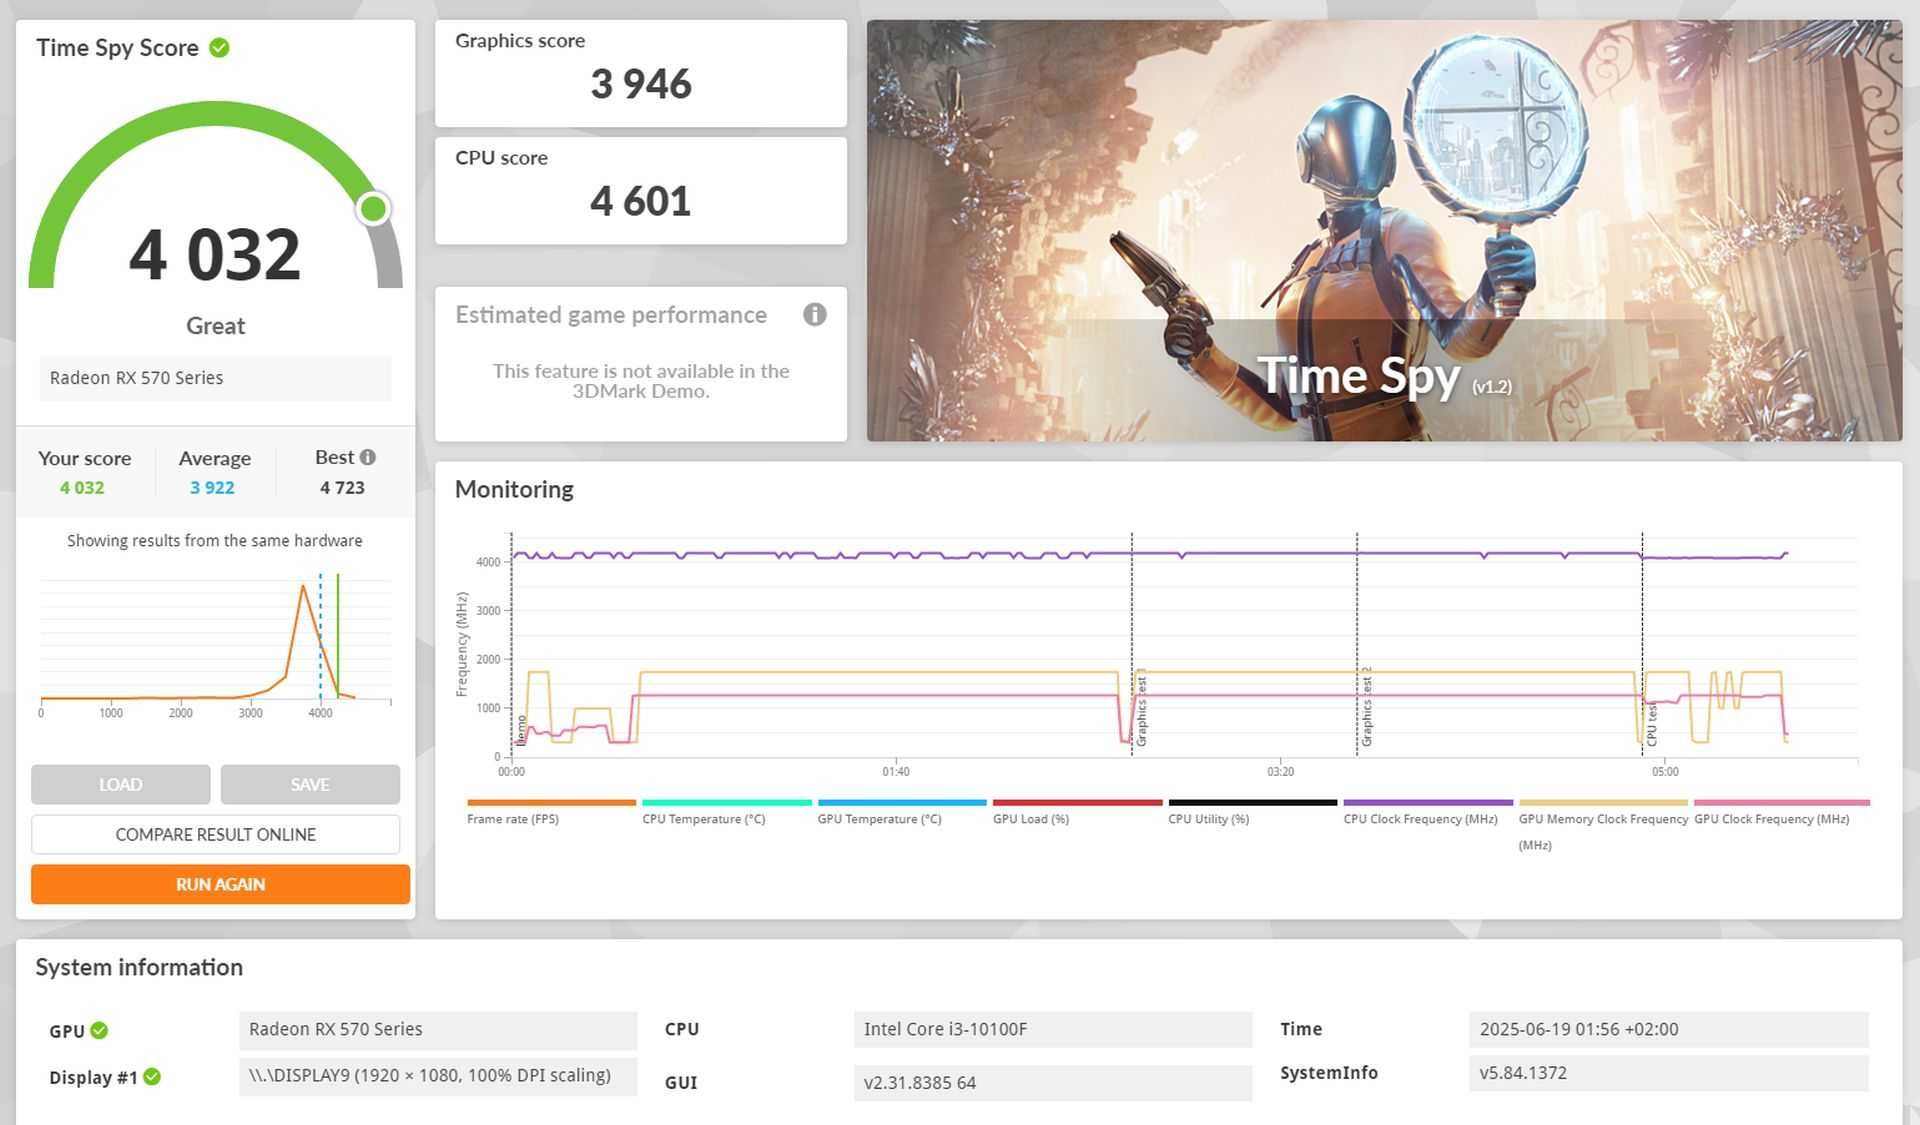Toggle the CPU Temperature legend swatch
Image resolution: width=1920 pixels, height=1125 pixels.
click(726, 802)
